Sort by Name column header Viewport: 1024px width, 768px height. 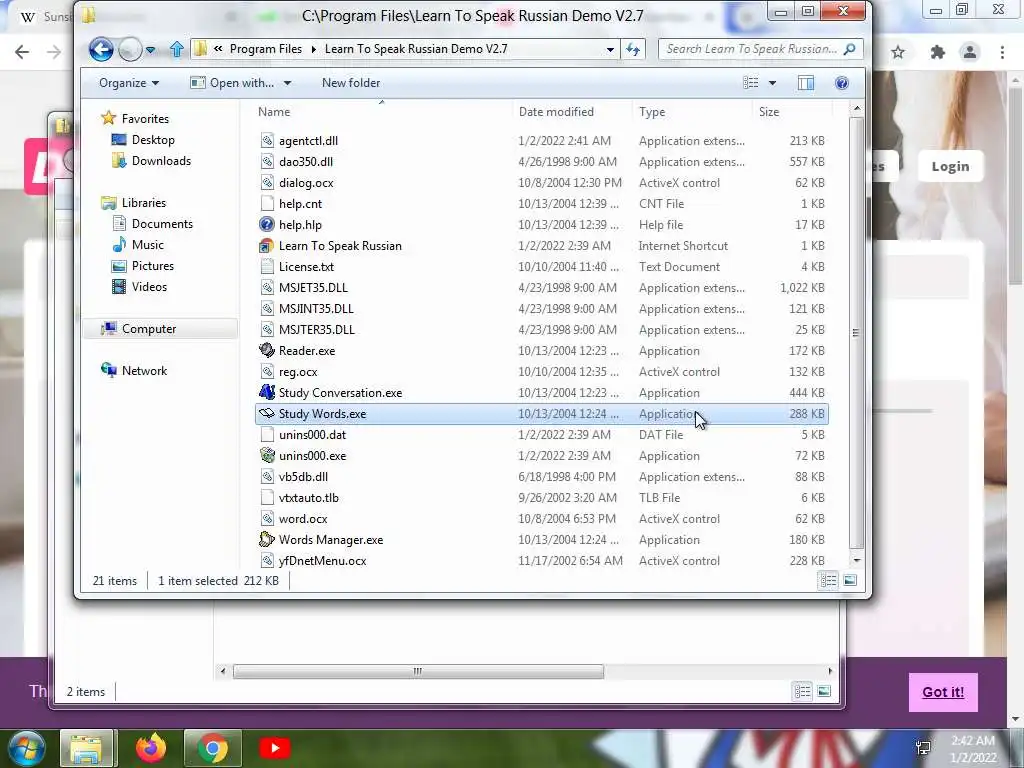(x=382, y=112)
